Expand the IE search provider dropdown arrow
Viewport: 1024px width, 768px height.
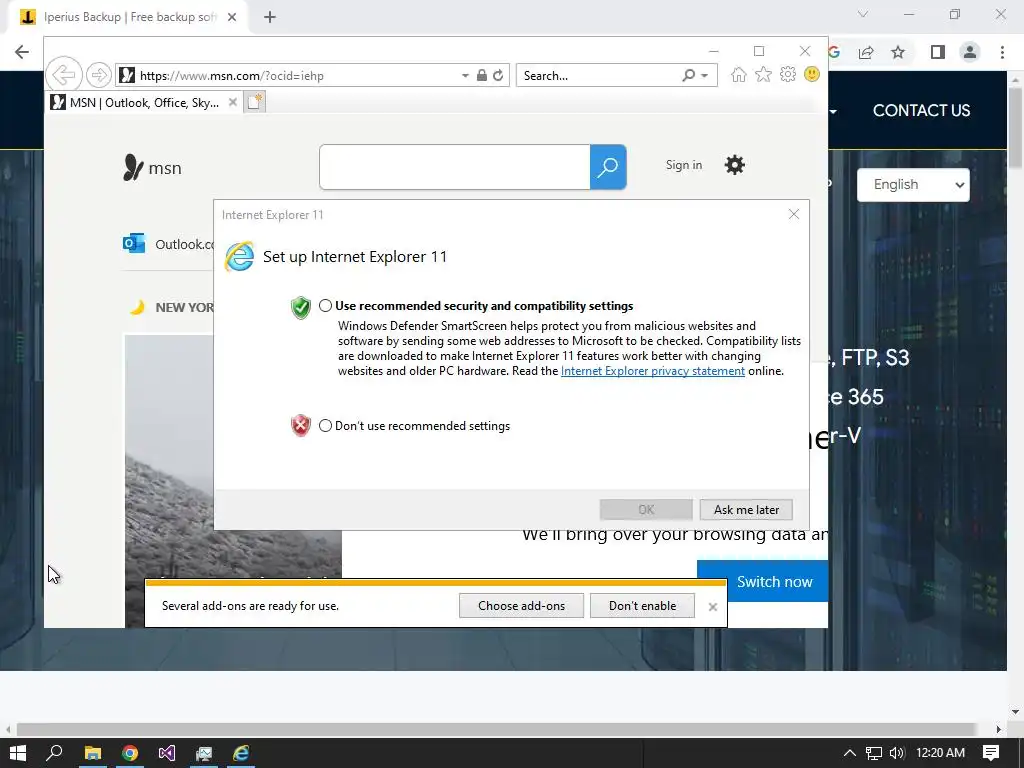pos(705,76)
